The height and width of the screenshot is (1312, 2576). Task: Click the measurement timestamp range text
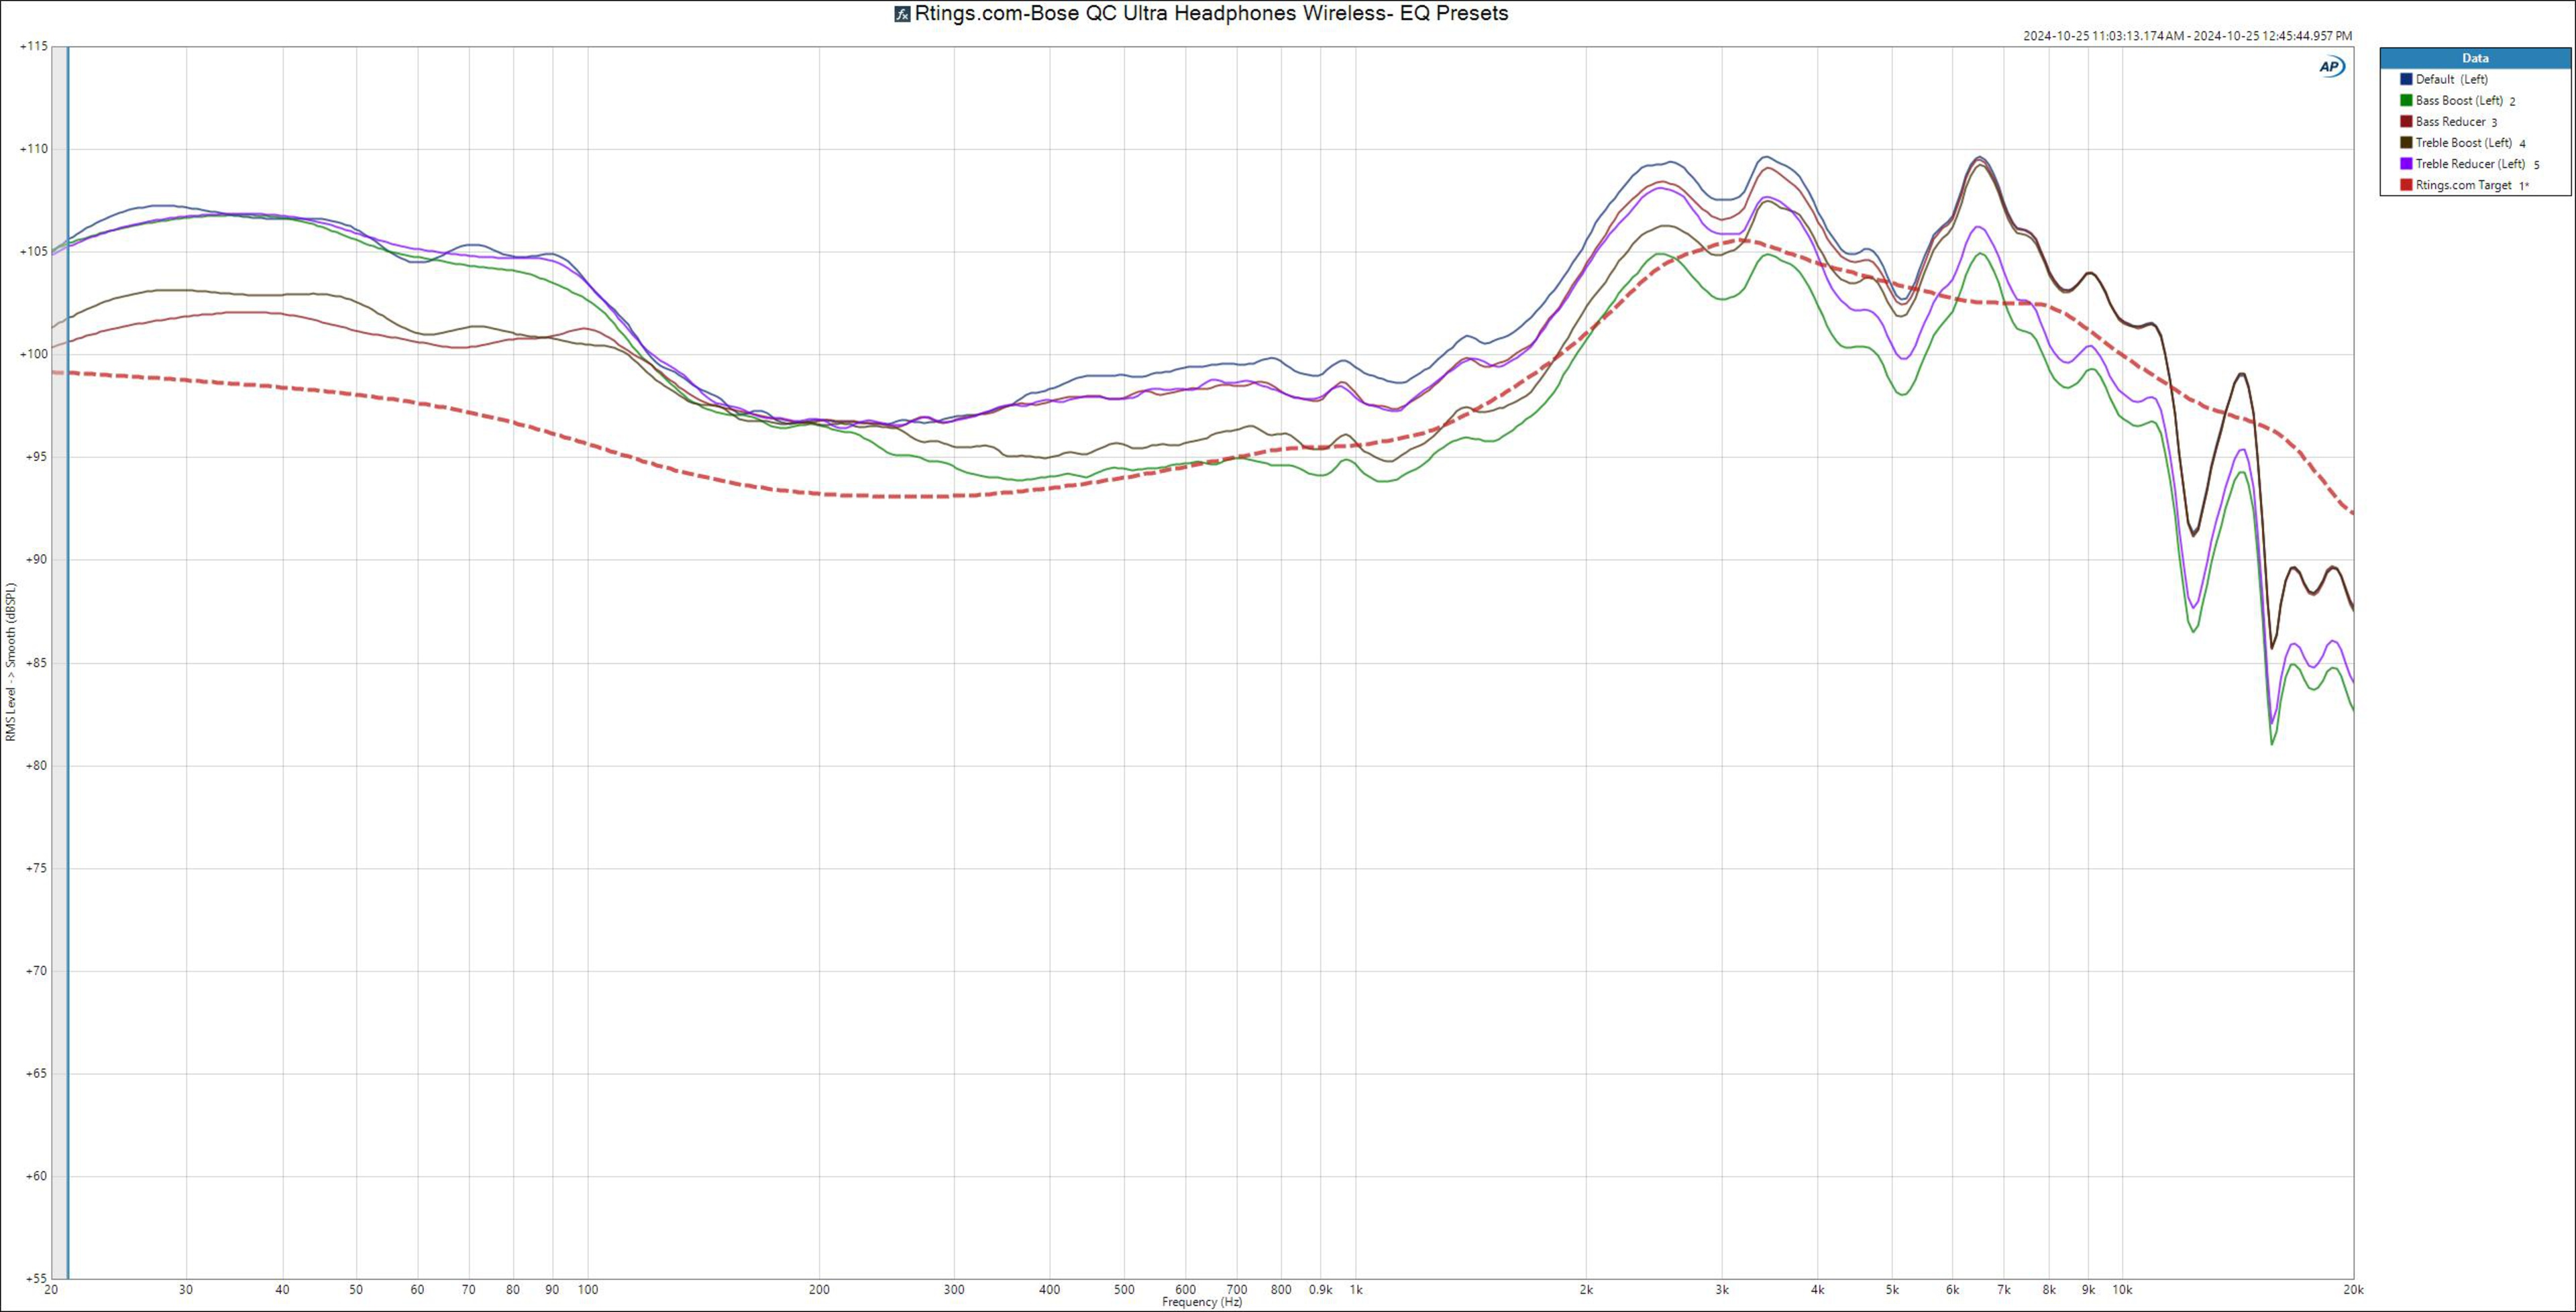coord(2187,36)
